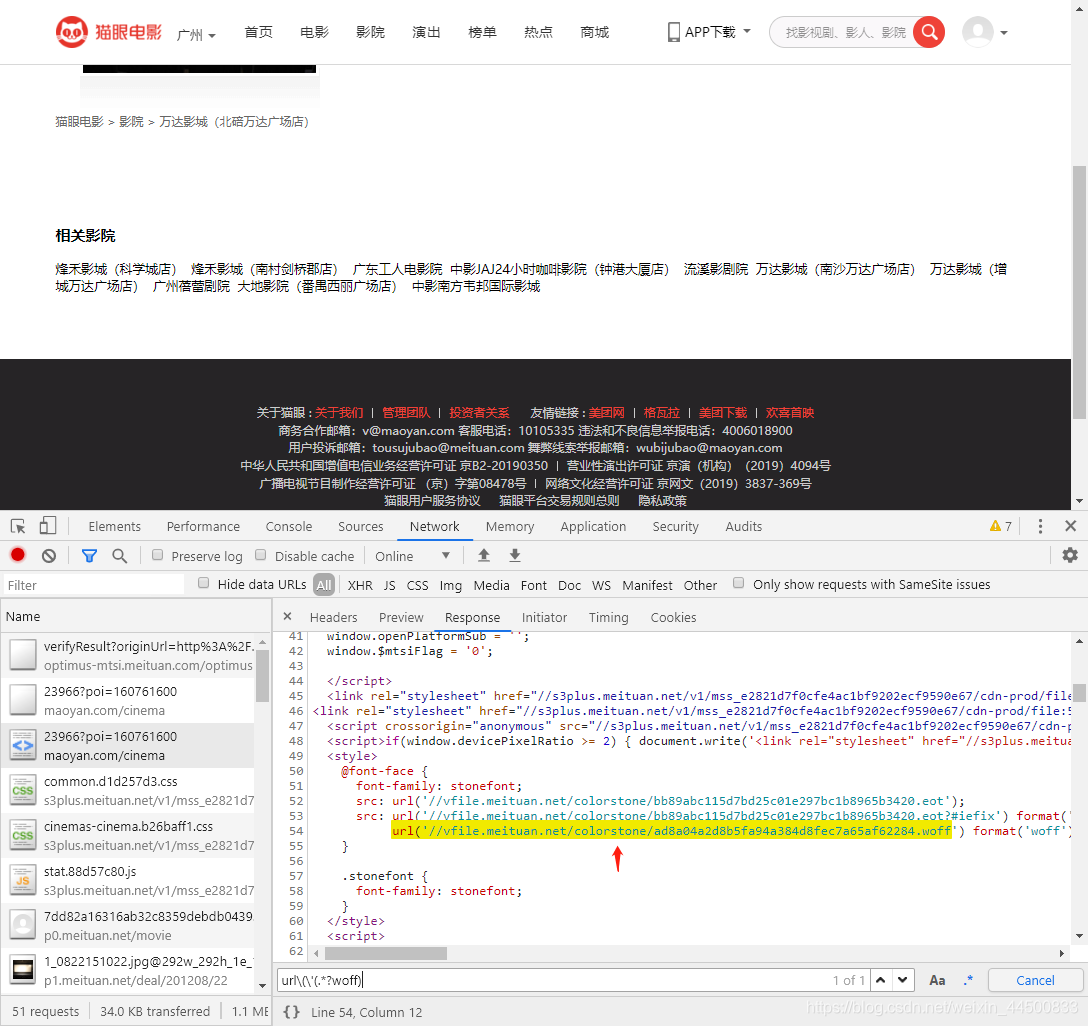1088x1026 pixels.
Task: Toggle regex search .* button
Action: (x=969, y=980)
